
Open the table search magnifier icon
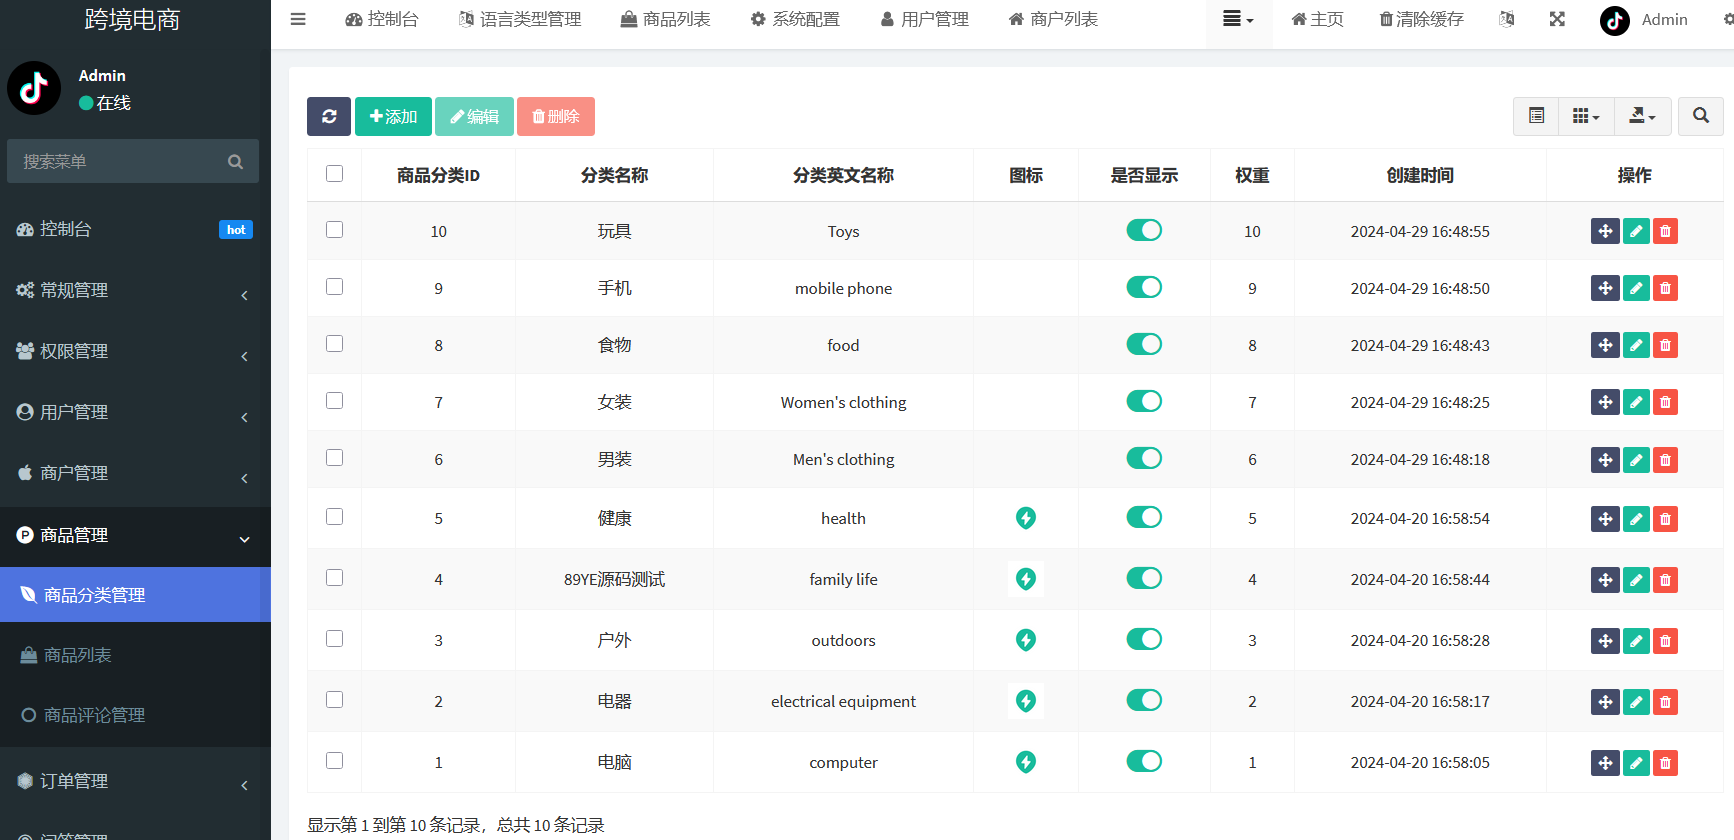coord(1700,116)
